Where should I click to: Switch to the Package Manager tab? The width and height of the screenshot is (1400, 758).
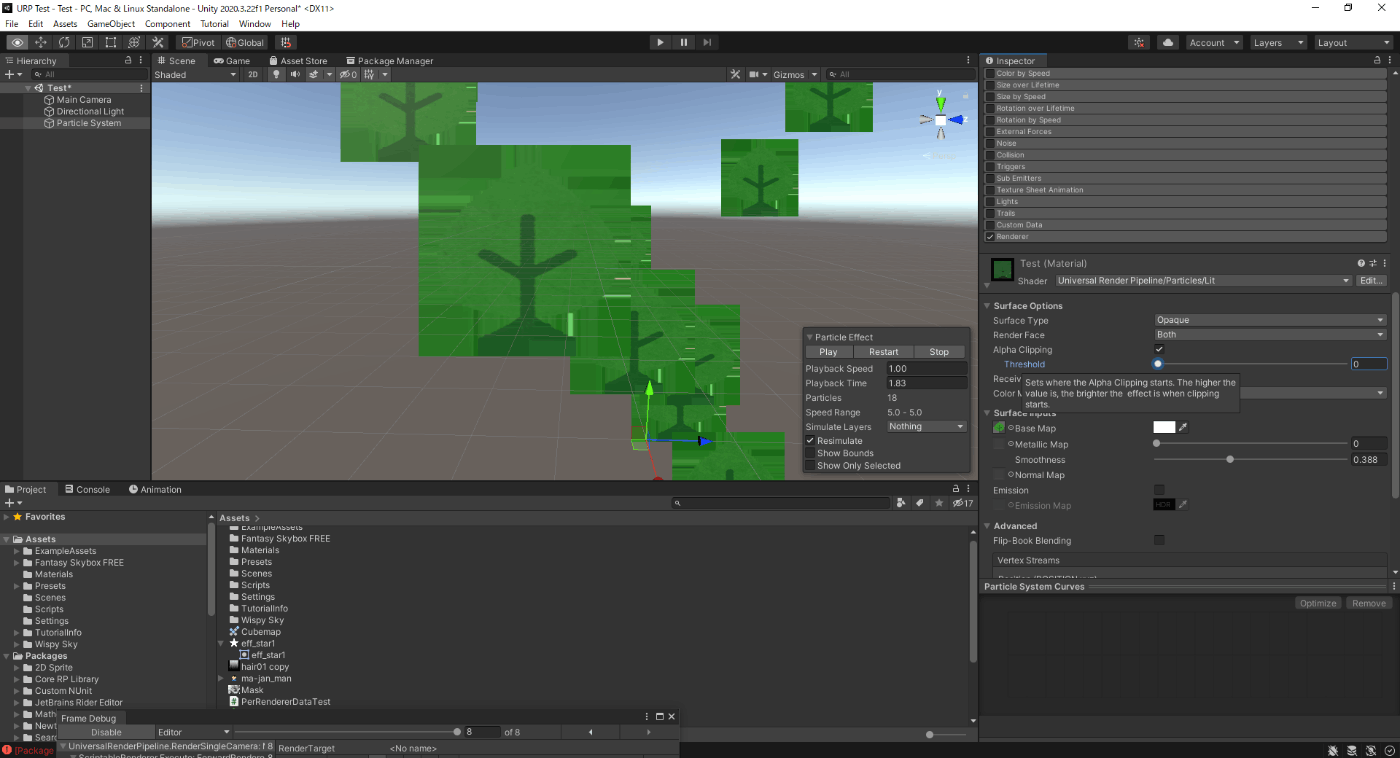coord(388,61)
